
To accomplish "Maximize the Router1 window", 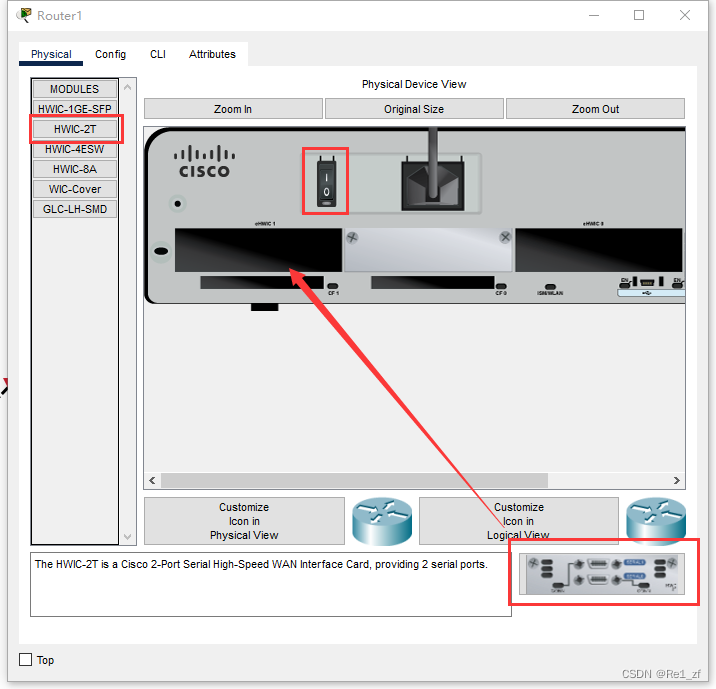I will click(x=639, y=16).
